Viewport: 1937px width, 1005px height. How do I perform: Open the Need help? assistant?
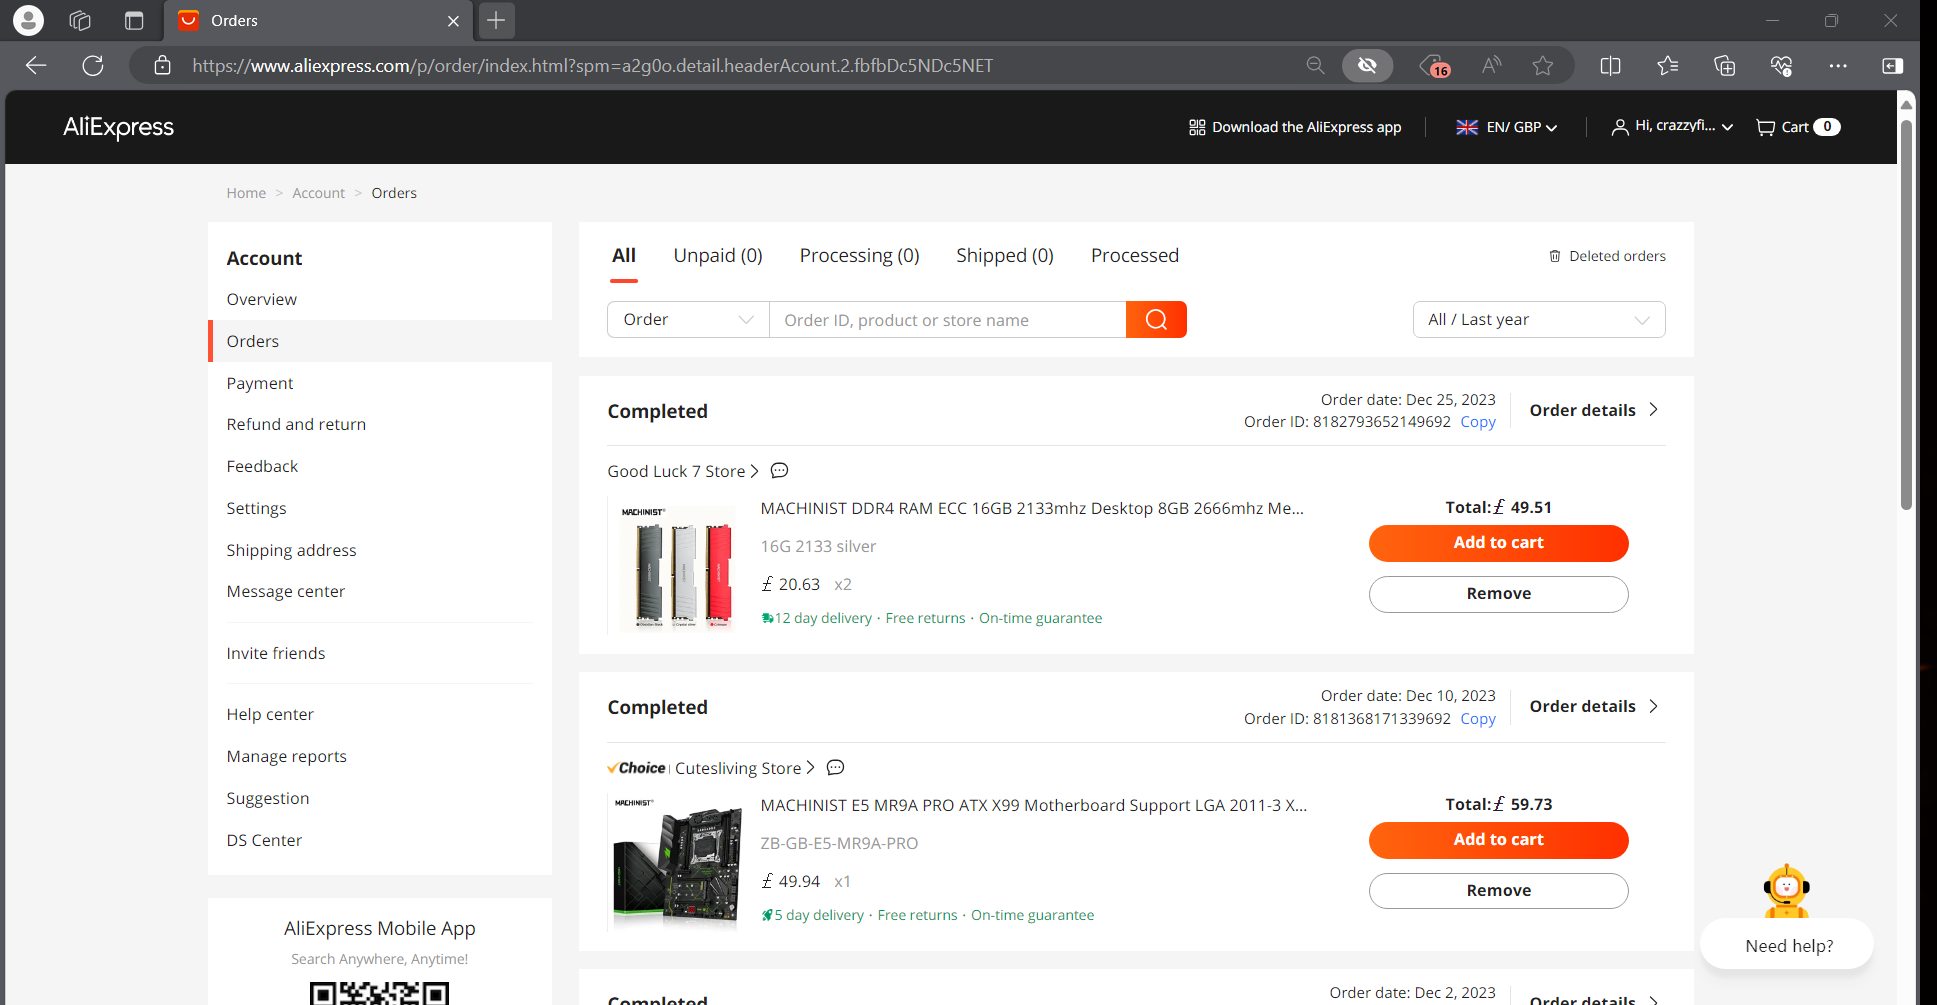[x=1787, y=944]
